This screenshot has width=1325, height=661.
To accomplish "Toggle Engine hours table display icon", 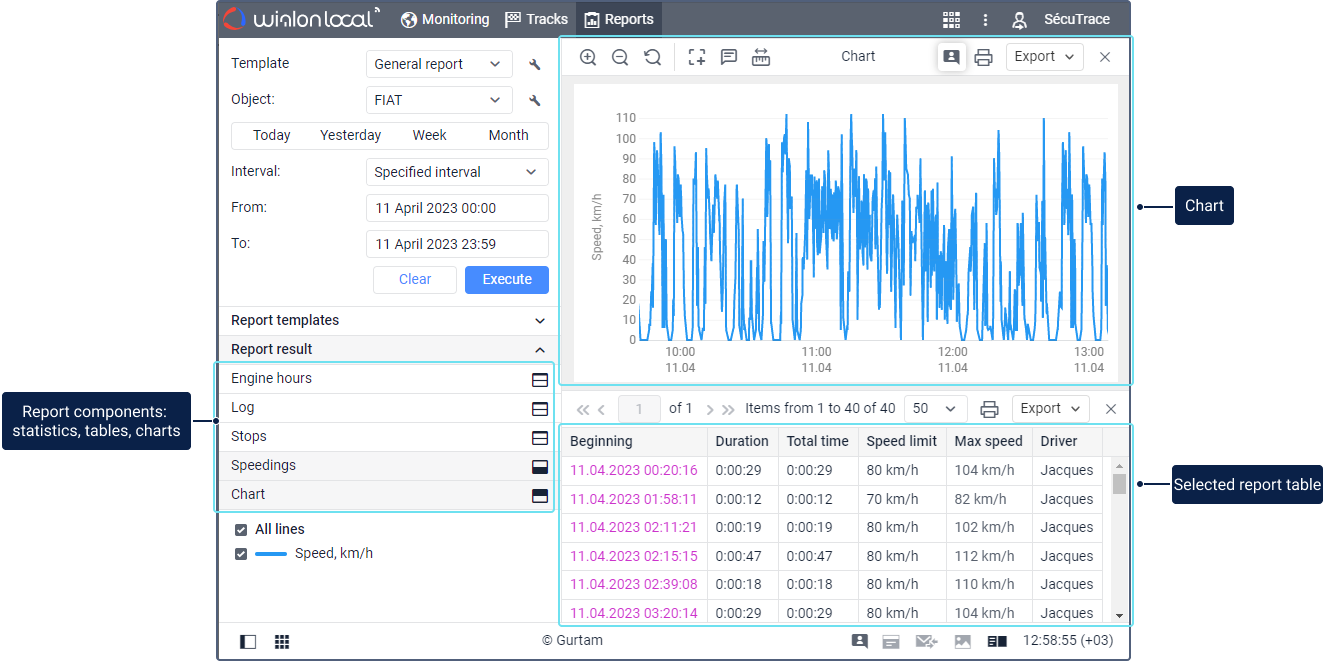I will 540,380.
